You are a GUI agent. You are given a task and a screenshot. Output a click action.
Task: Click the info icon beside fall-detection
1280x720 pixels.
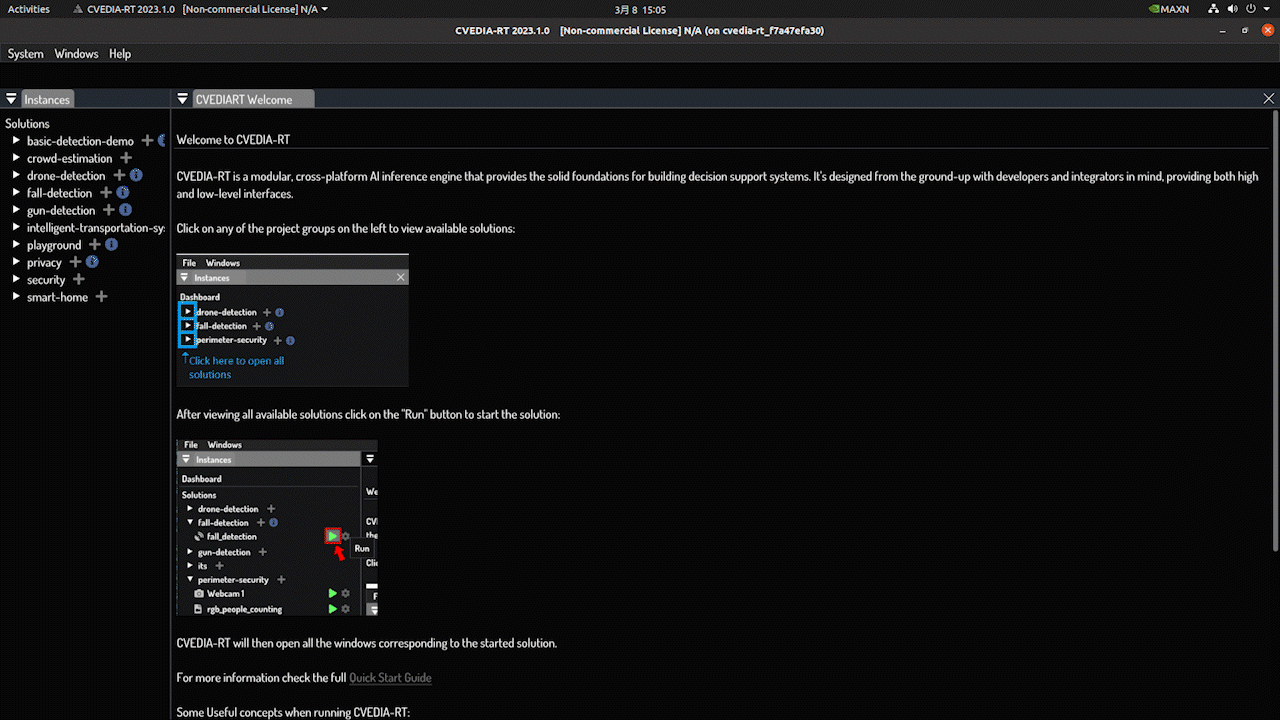coord(122,193)
